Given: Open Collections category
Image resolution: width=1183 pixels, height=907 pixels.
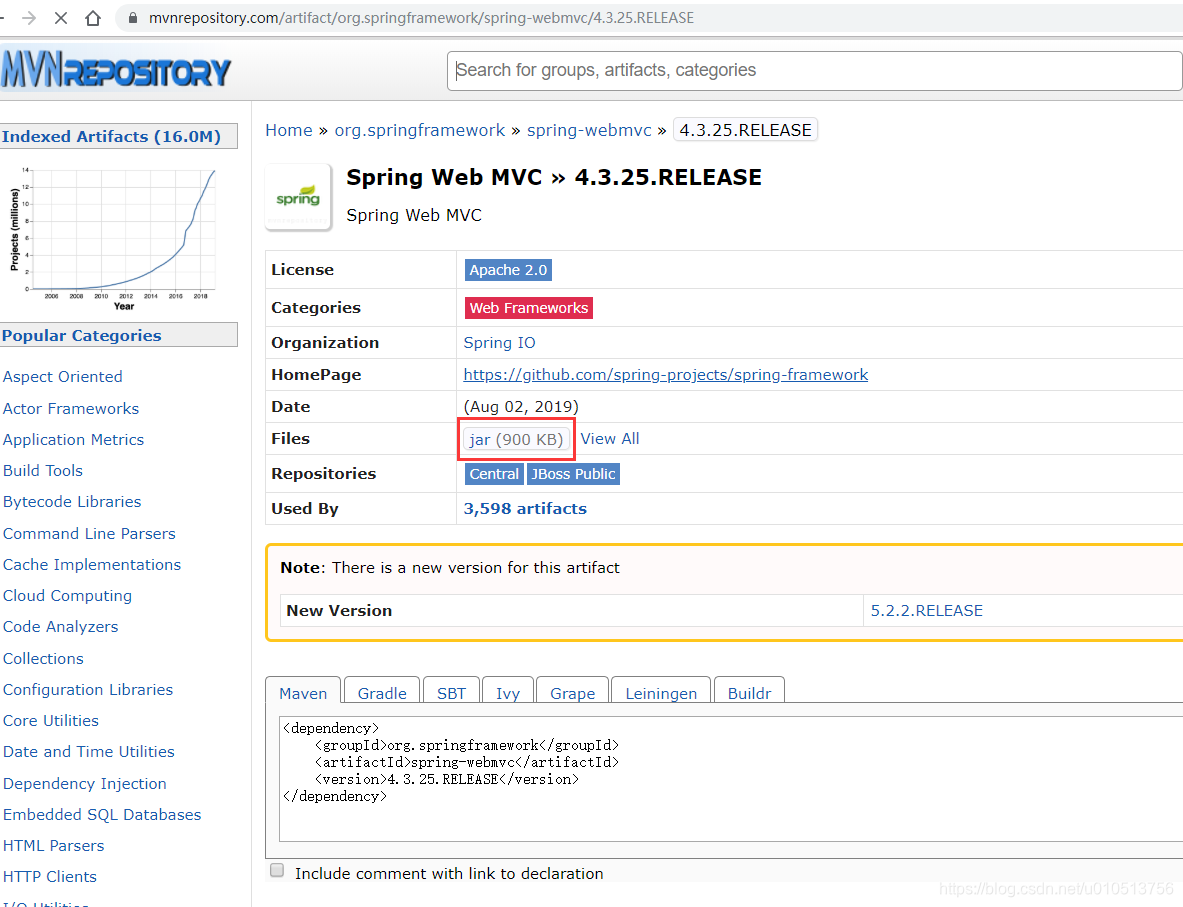Looking at the screenshot, I should click(x=43, y=658).
